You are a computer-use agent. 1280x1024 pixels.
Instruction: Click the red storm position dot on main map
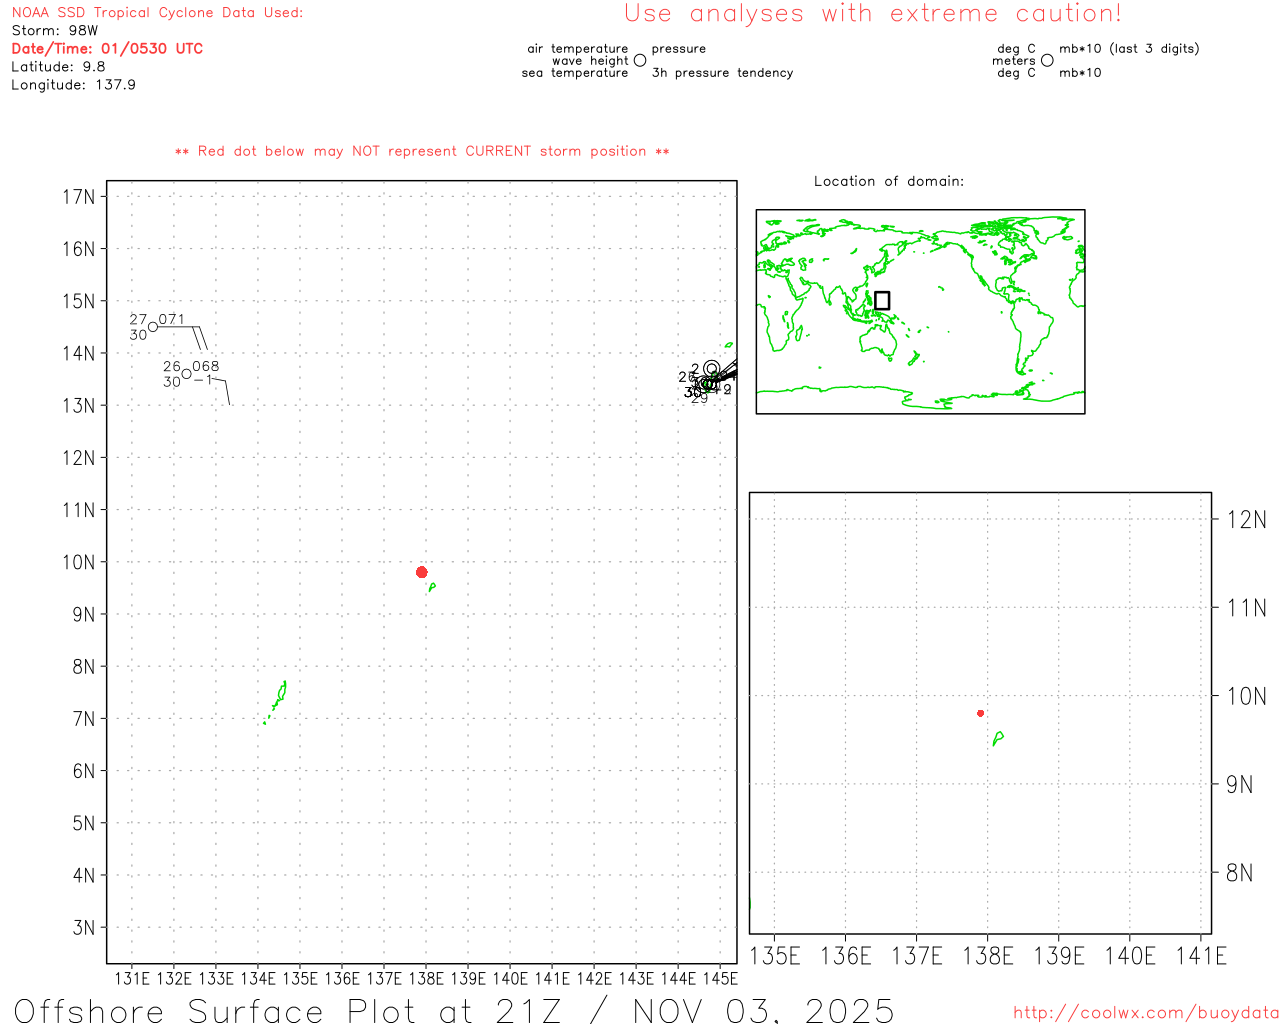coord(421,572)
